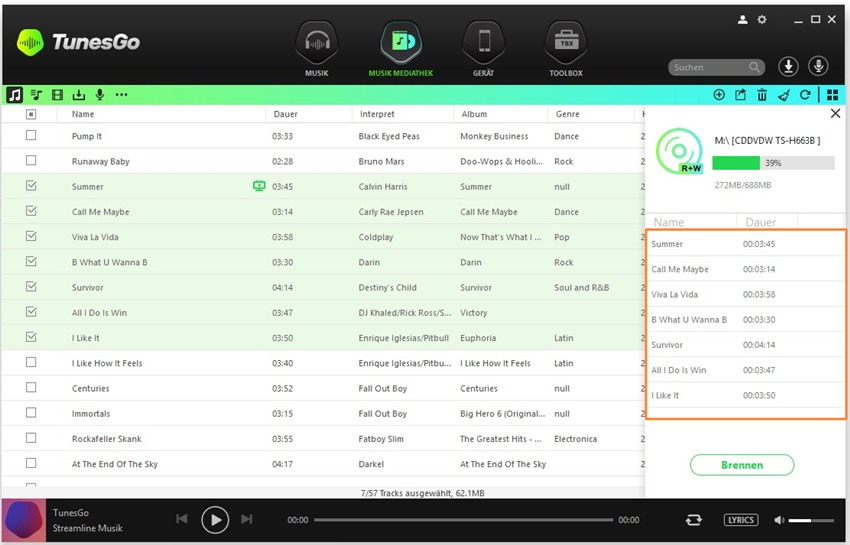850x545 pixels.
Task: Toggle repeat mode icon
Action: pyautogui.click(x=693, y=520)
